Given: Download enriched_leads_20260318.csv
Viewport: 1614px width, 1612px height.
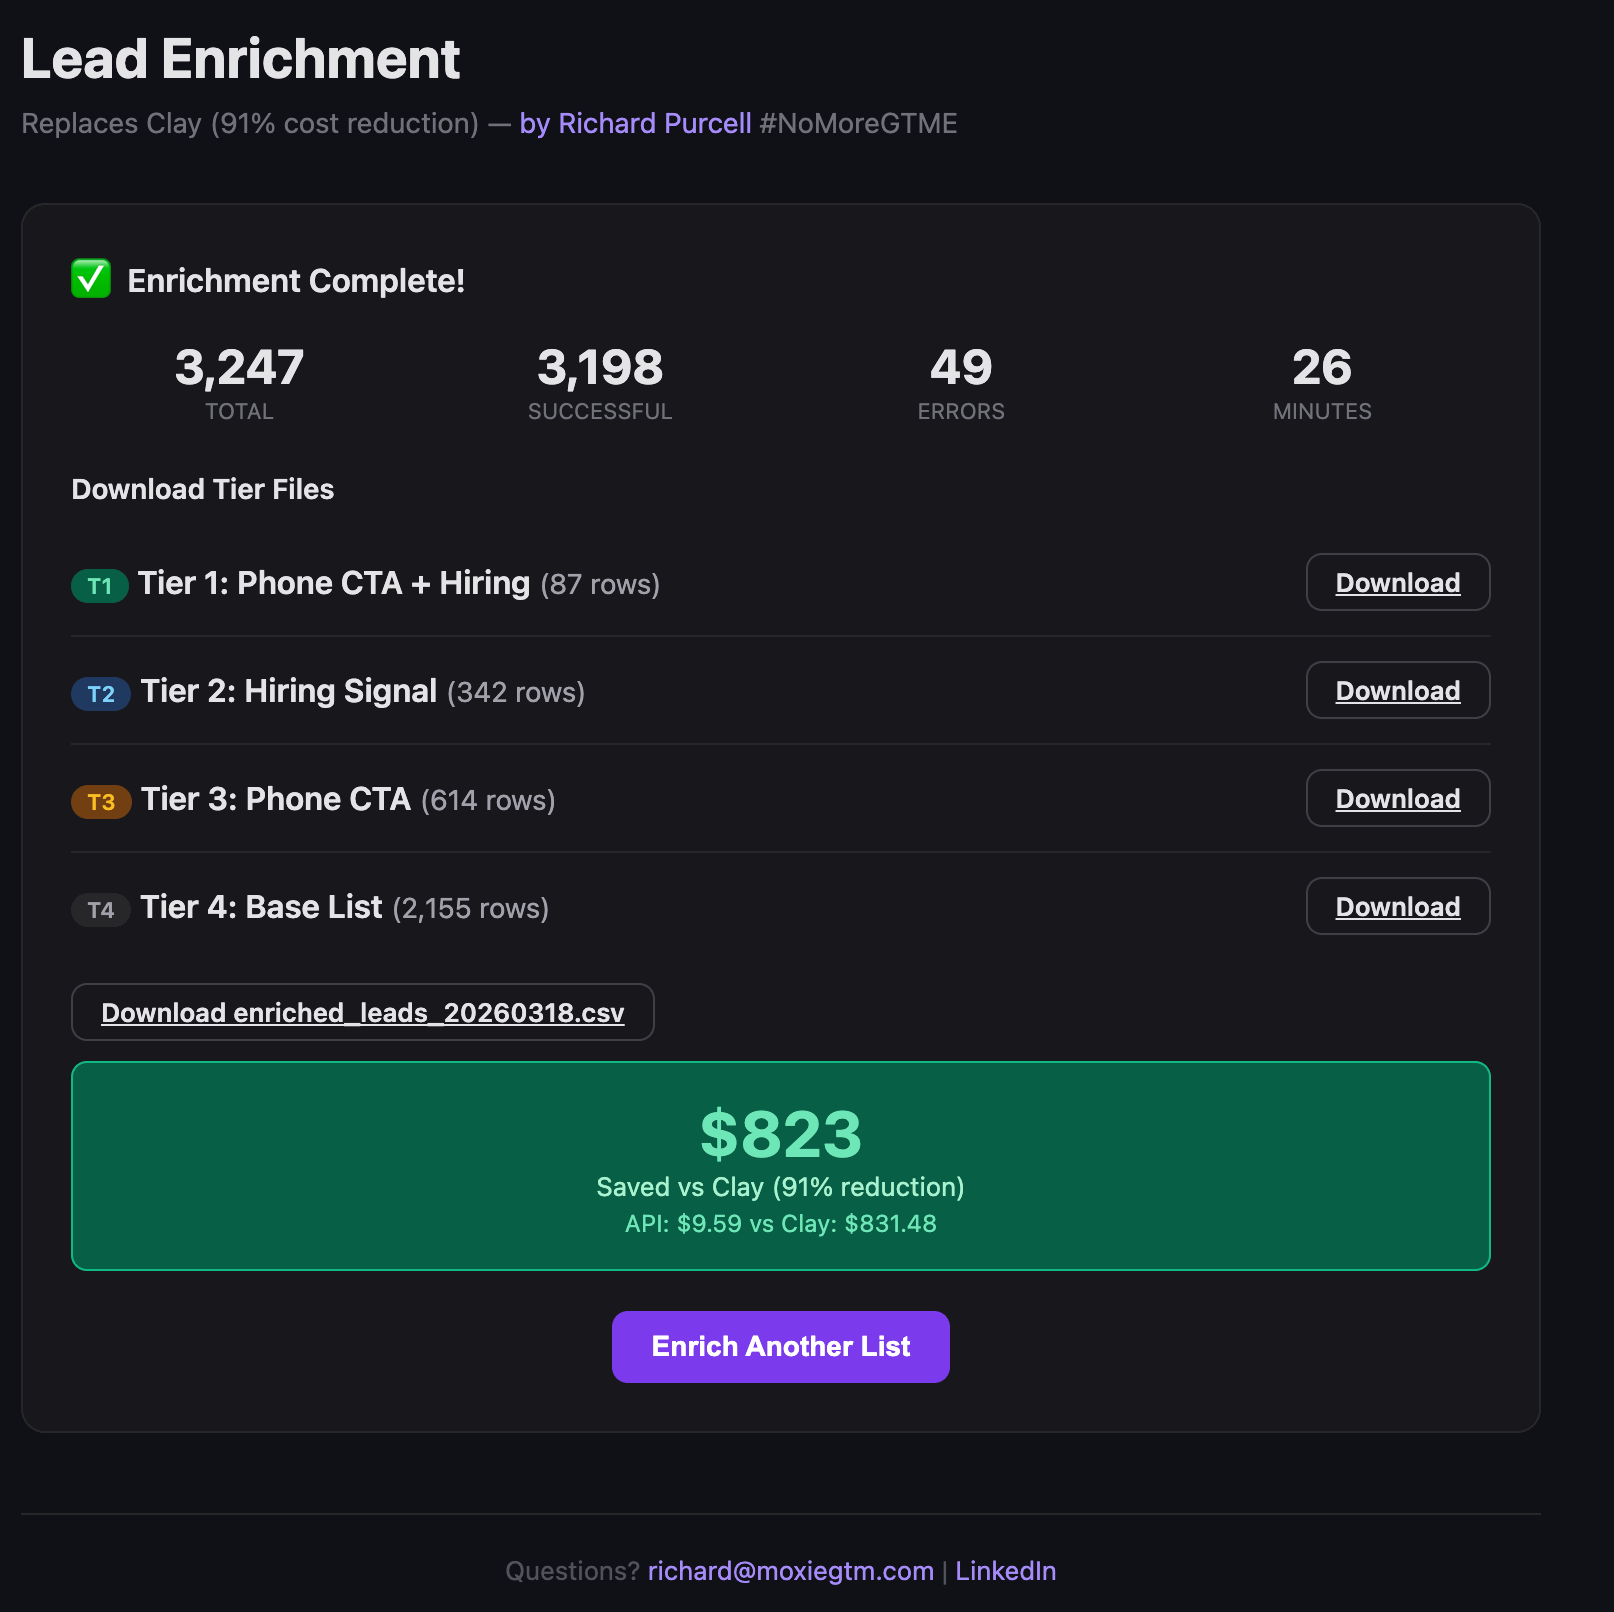Looking at the screenshot, I should pyautogui.click(x=363, y=1012).
